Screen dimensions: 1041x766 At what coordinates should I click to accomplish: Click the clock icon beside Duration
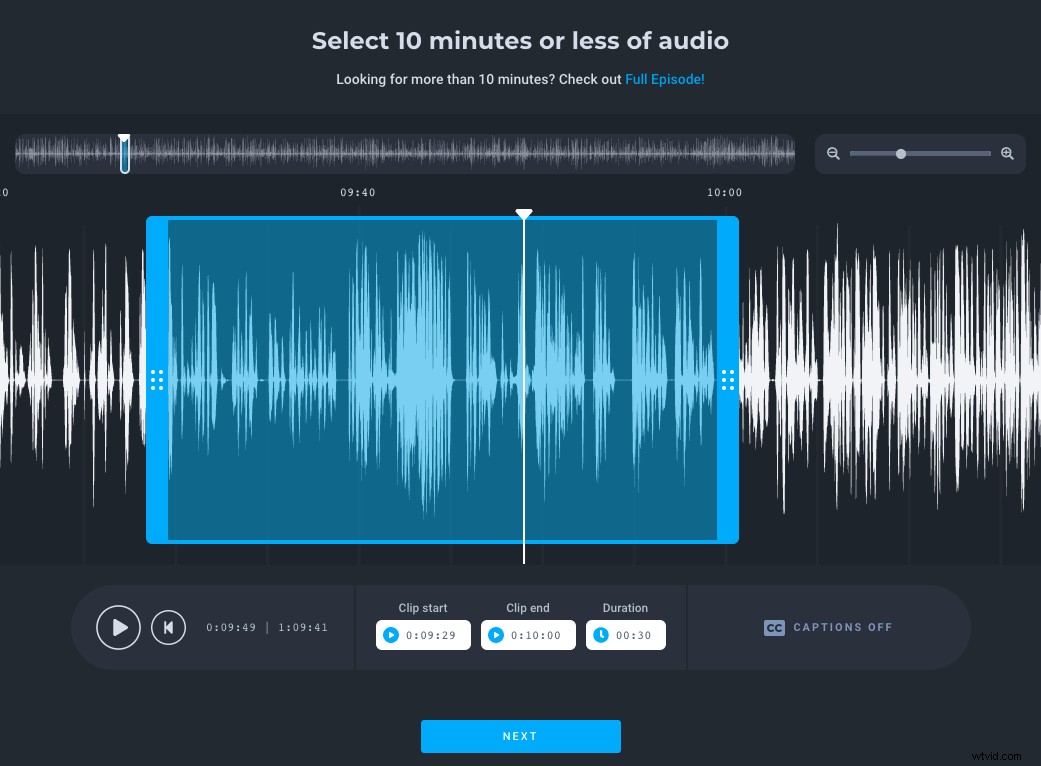pyautogui.click(x=600, y=635)
